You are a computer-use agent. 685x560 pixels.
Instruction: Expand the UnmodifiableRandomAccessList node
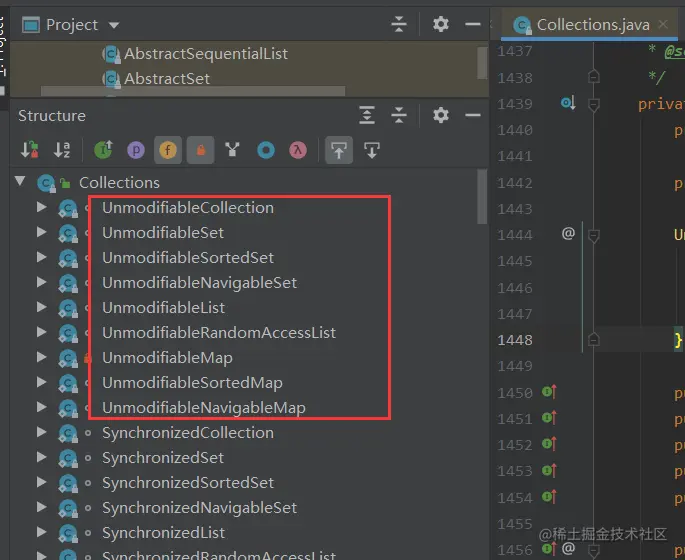click(x=42, y=332)
